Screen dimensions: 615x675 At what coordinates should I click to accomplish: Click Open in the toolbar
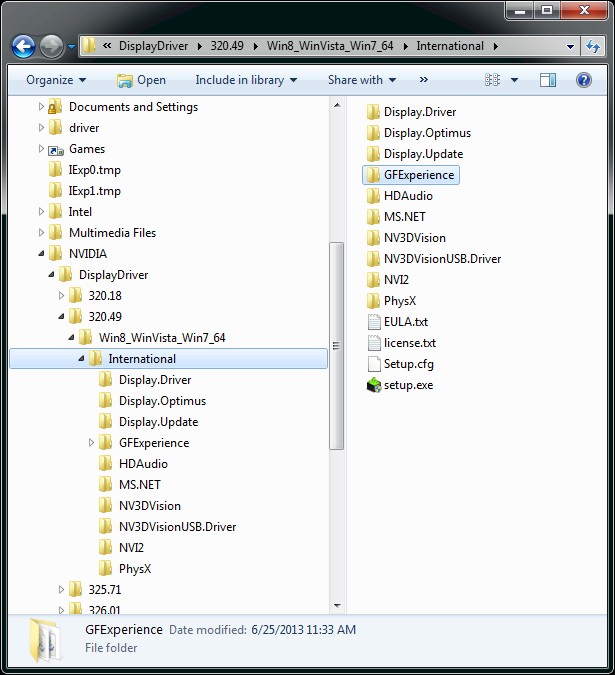pos(141,80)
